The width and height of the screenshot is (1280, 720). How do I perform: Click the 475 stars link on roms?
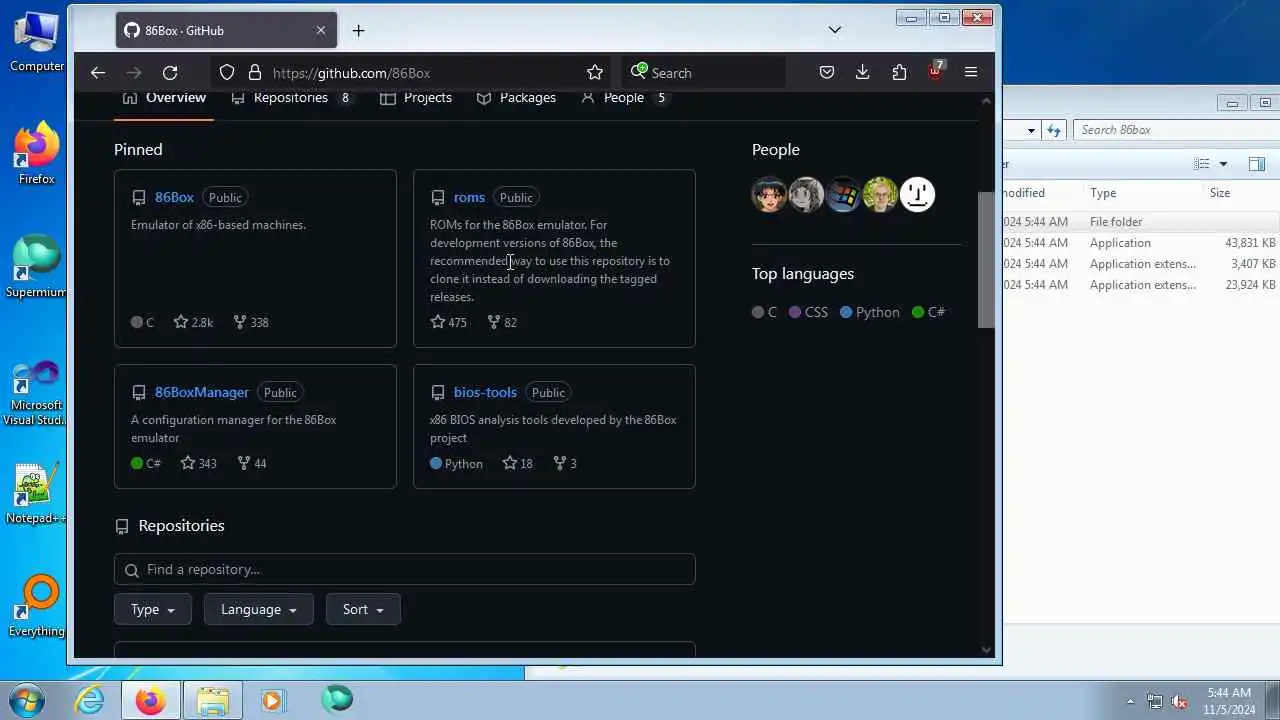click(x=448, y=322)
